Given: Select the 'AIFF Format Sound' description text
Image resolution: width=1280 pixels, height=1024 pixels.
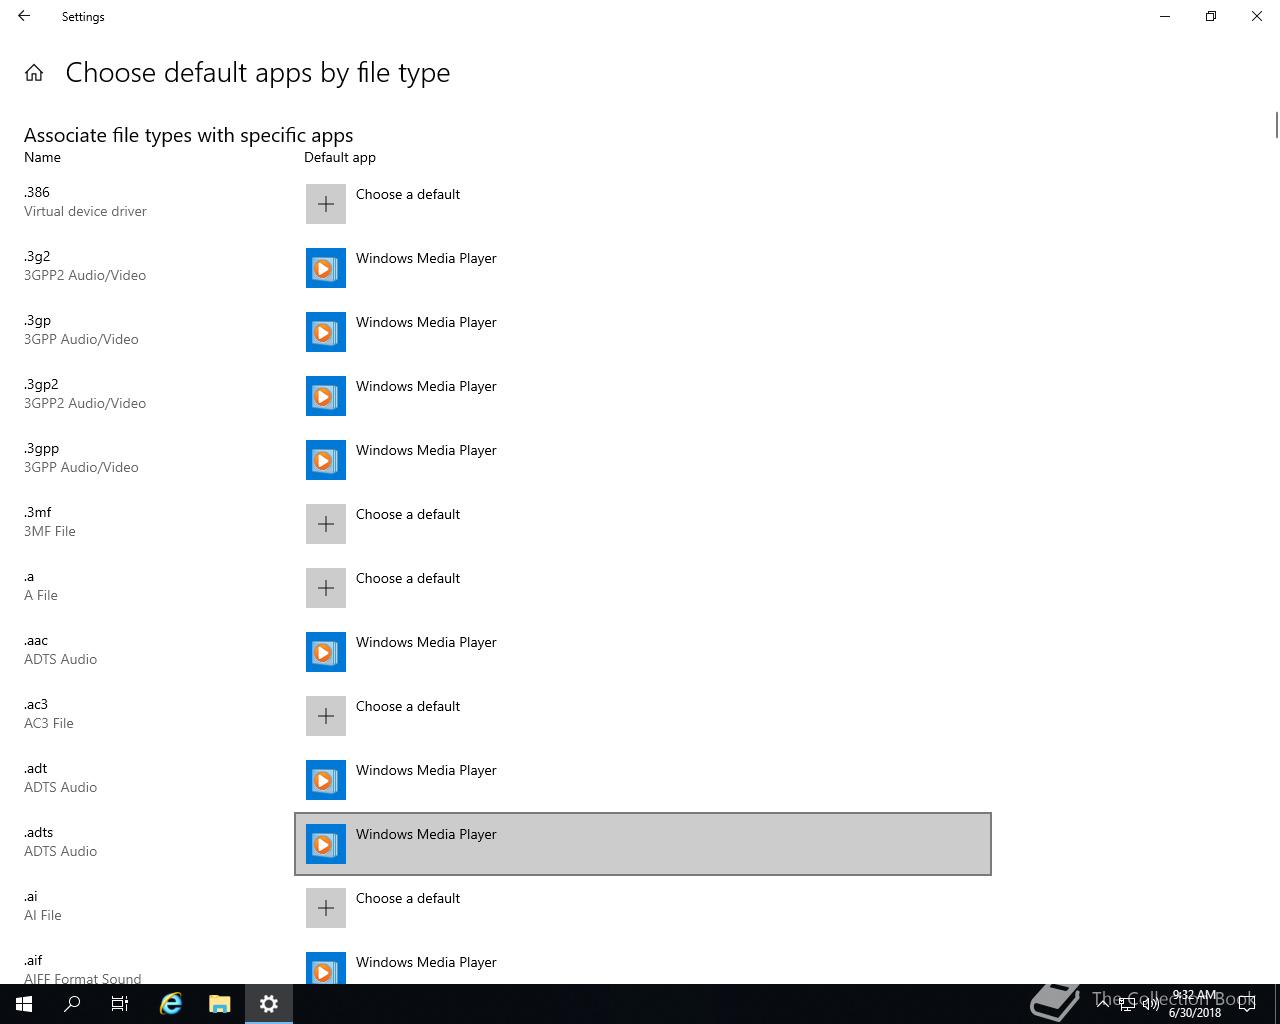Looking at the screenshot, I should pos(83,978).
